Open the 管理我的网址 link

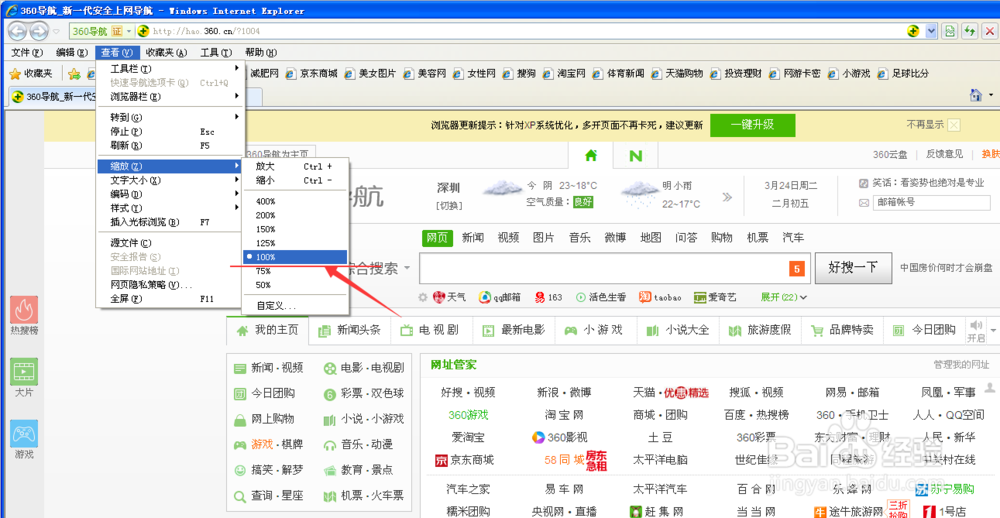click(961, 365)
